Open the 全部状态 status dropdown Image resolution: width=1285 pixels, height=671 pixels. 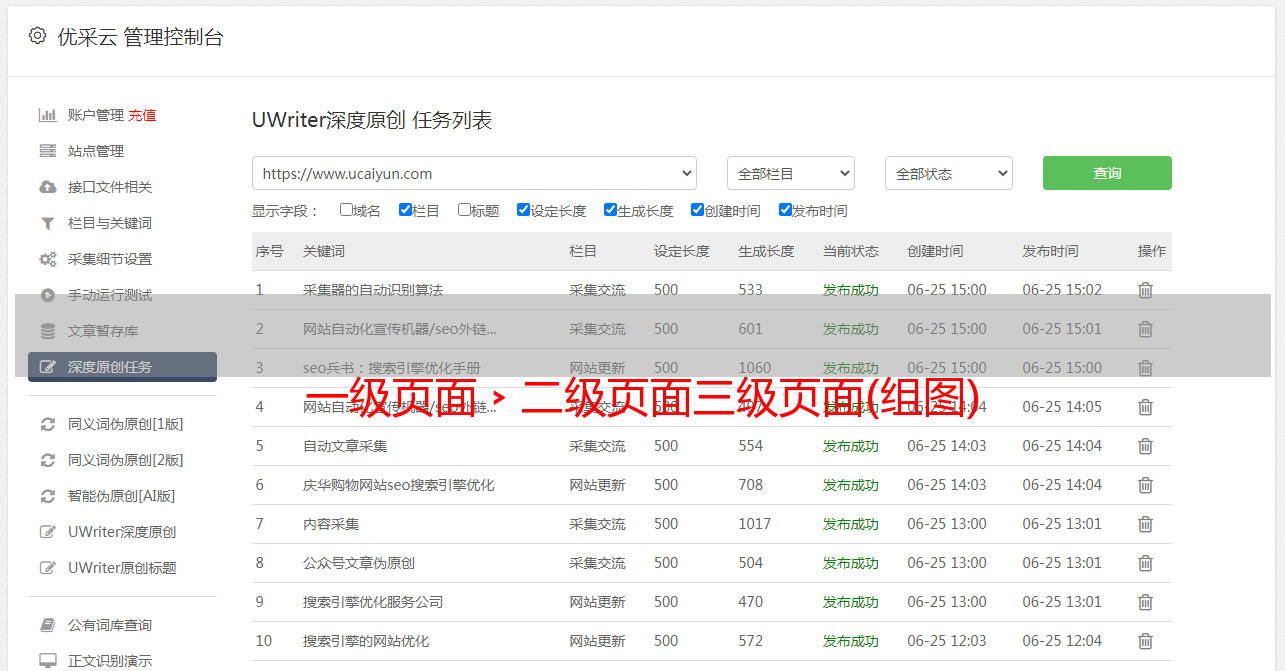(x=948, y=173)
